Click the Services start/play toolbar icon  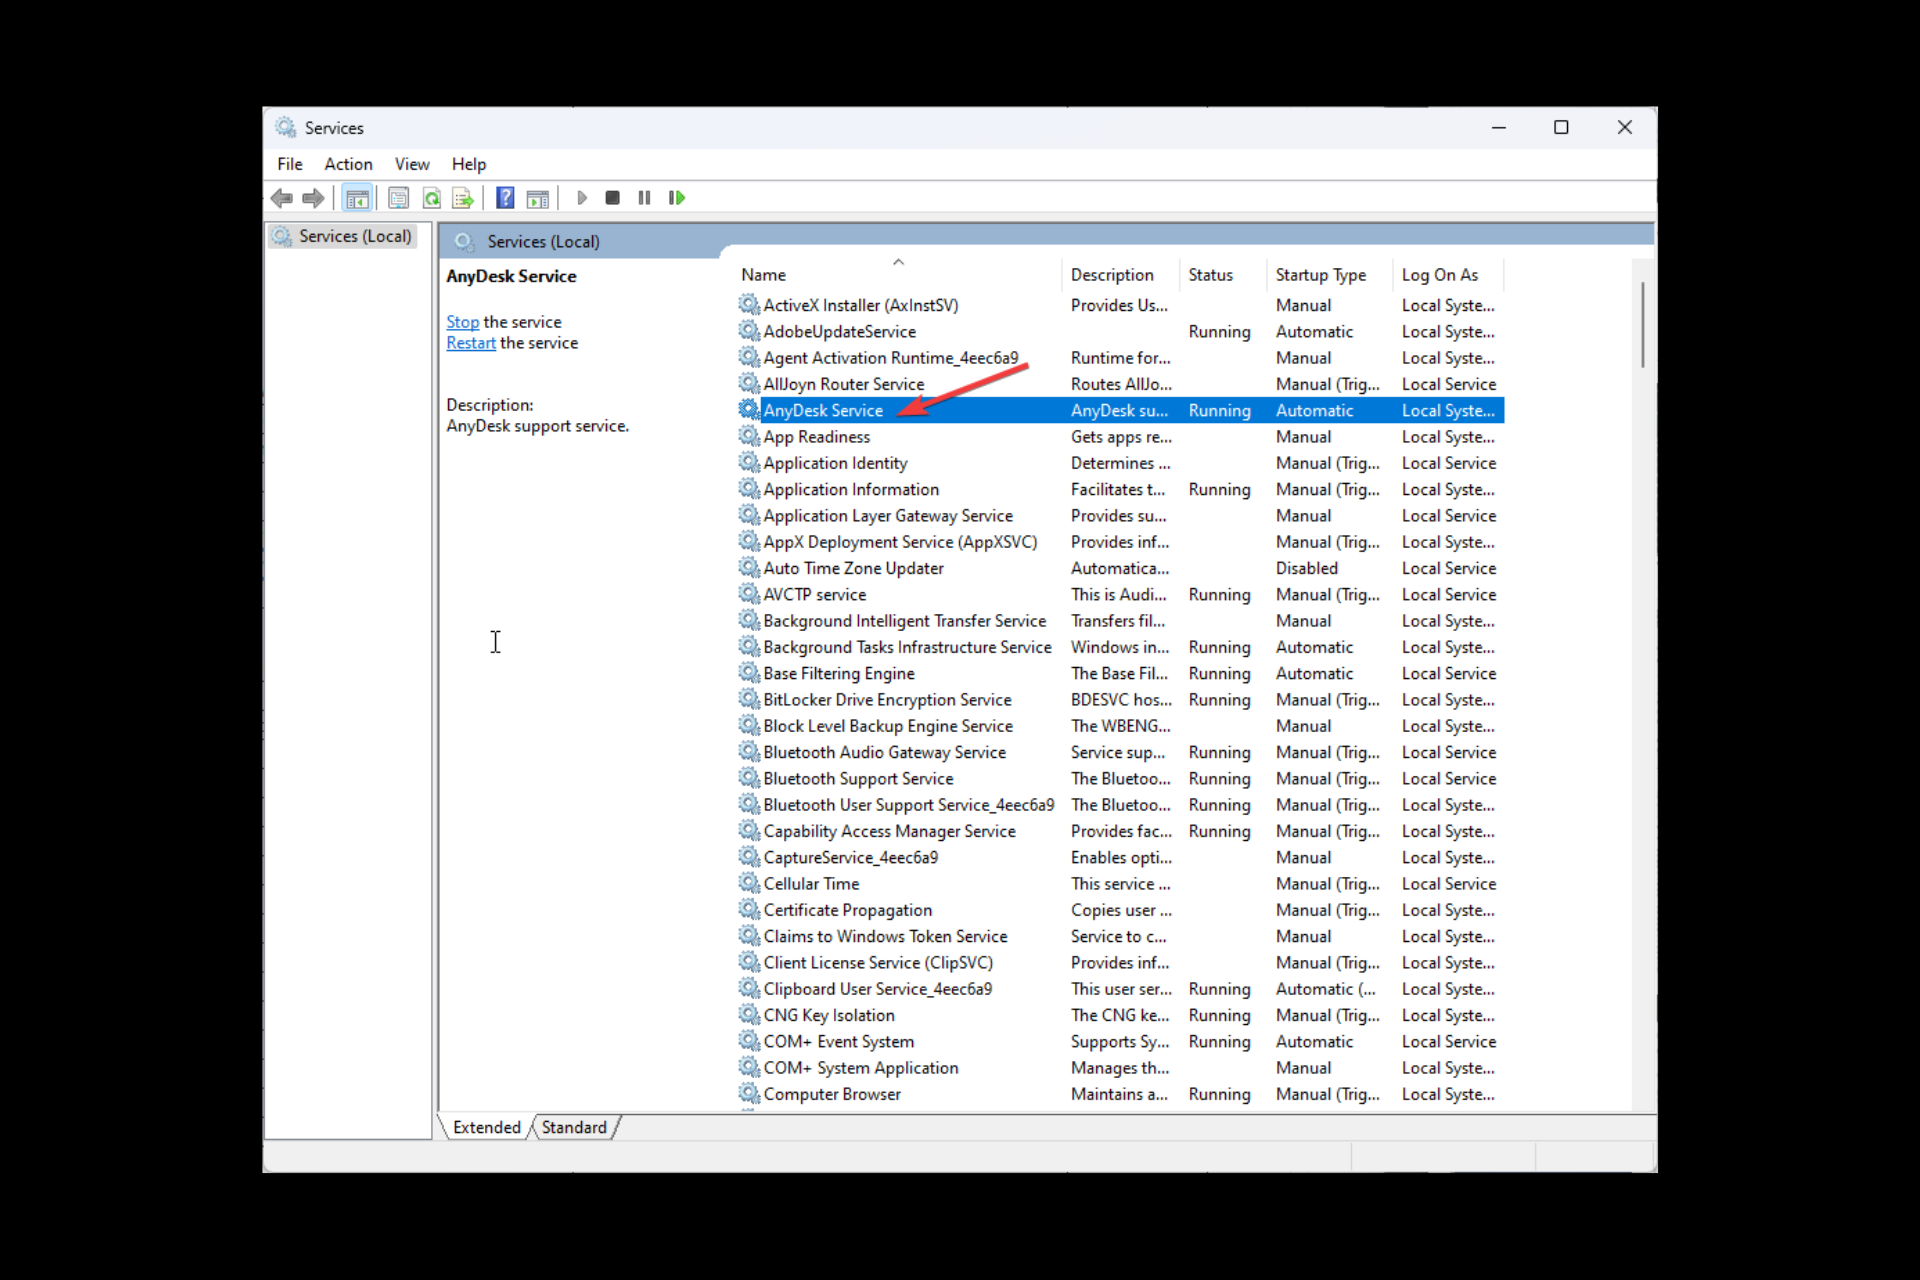(x=583, y=197)
